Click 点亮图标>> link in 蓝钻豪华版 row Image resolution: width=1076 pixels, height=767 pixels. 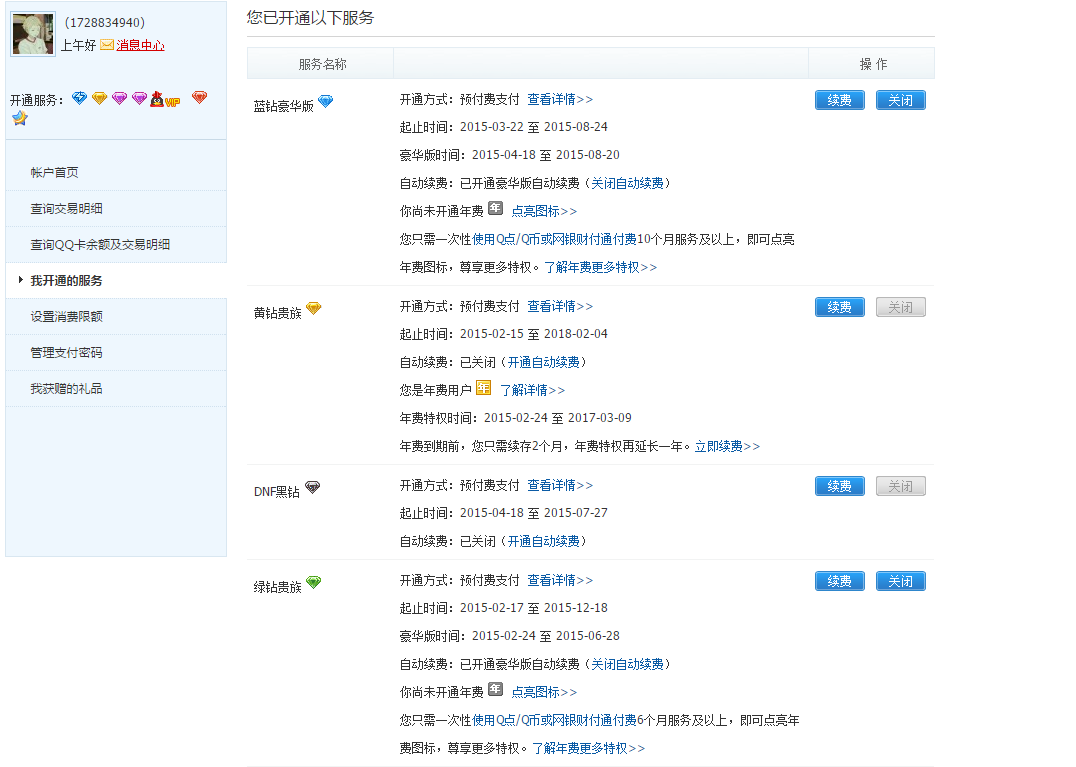[x=544, y=211]
